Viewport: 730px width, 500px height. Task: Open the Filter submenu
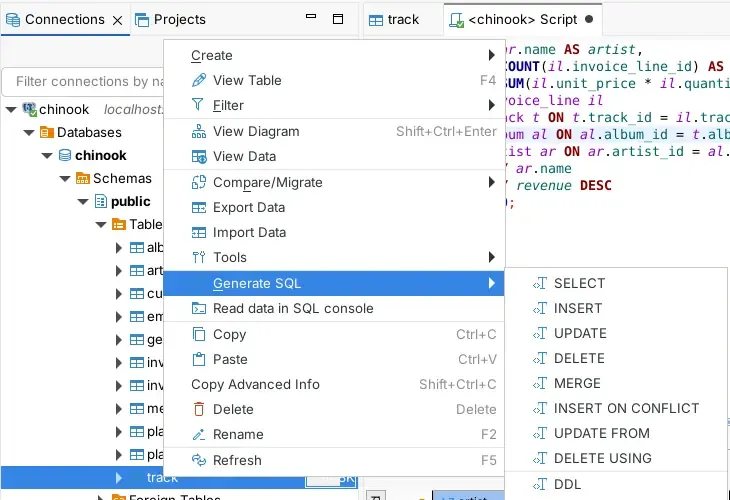[x=334, y=105]
